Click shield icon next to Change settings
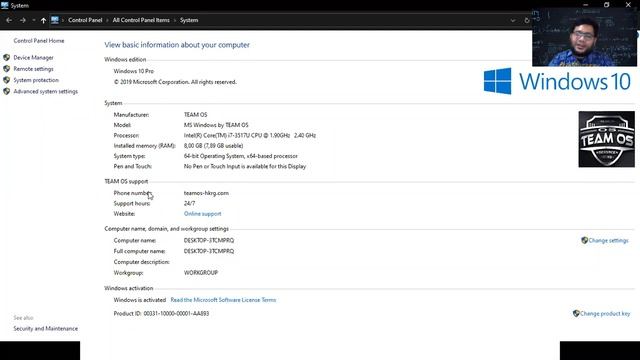 (x=584, y=240)
